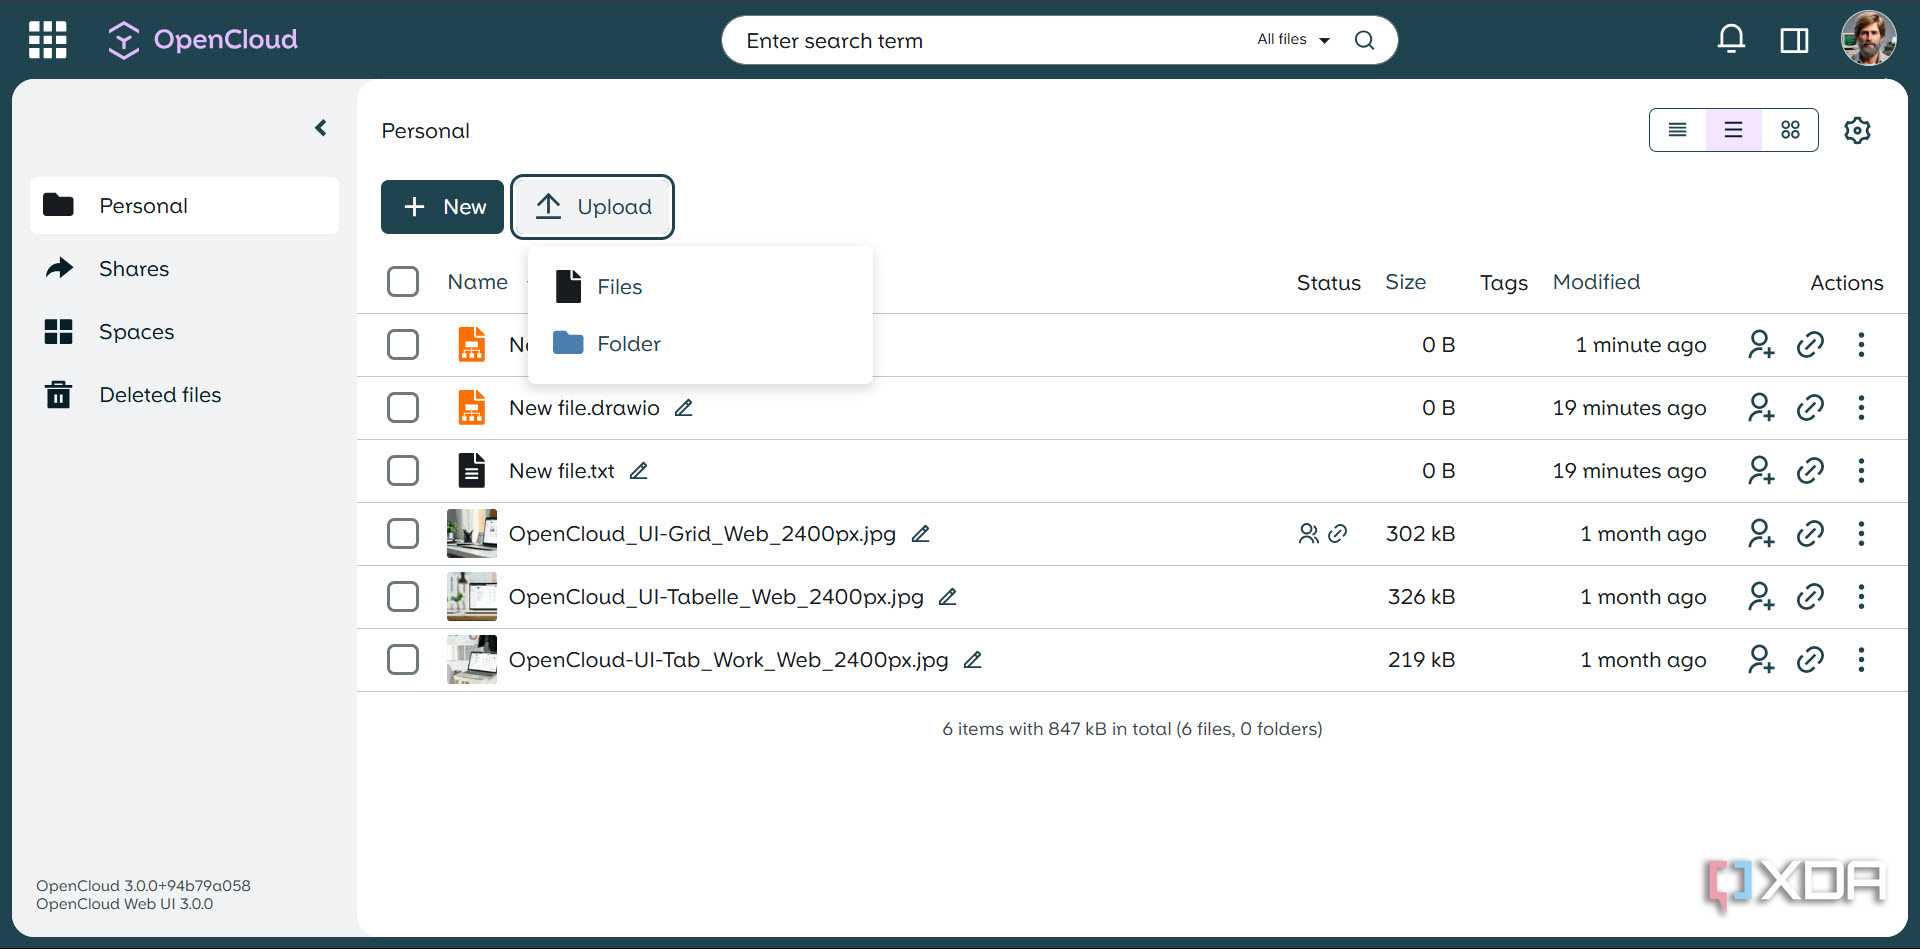Click the Status column header
1920x949 pixels.
click(1328, 283)
